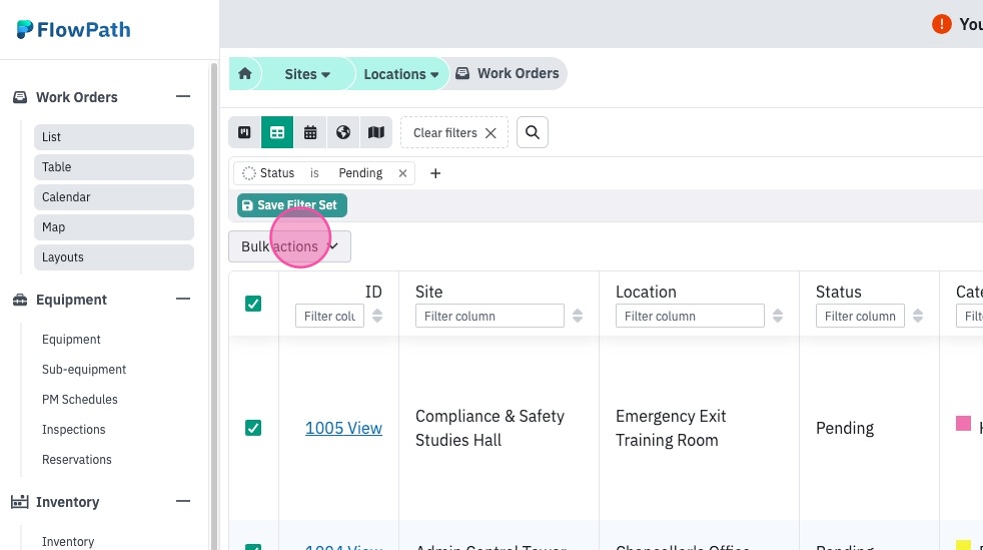Switch to kanban board view icon
The width and height of the screenshot is (983, 550).
[x=244, y=132]
